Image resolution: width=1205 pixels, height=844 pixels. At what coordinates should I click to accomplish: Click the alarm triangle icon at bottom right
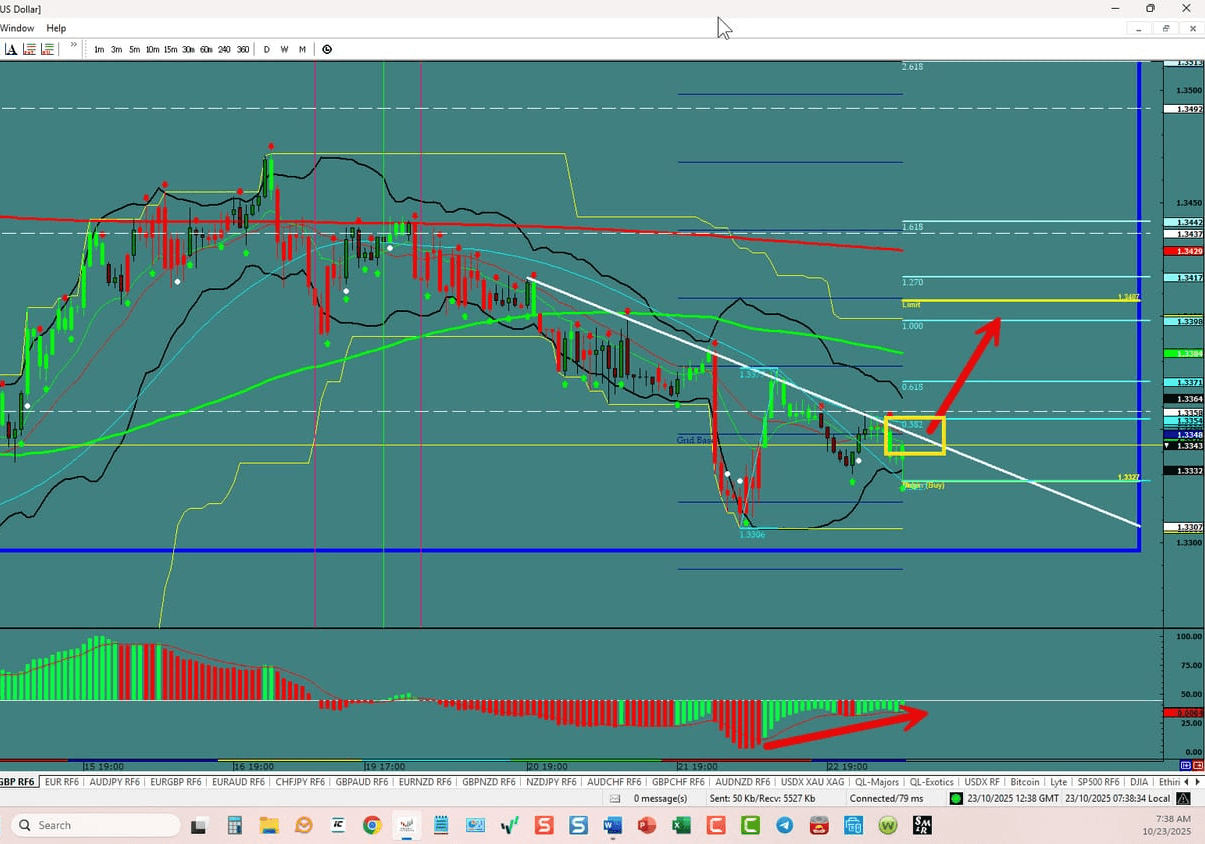tap(1183, 798)
